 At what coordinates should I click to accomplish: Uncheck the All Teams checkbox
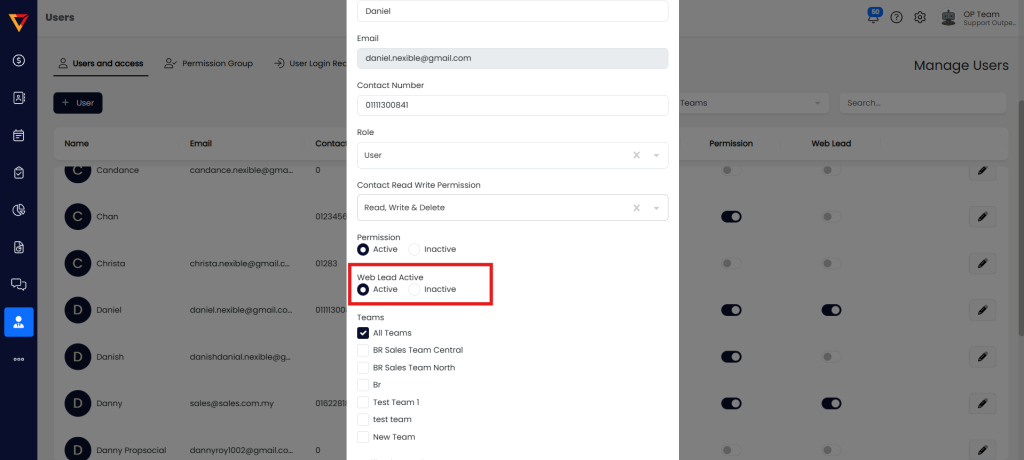pos(363,333)
